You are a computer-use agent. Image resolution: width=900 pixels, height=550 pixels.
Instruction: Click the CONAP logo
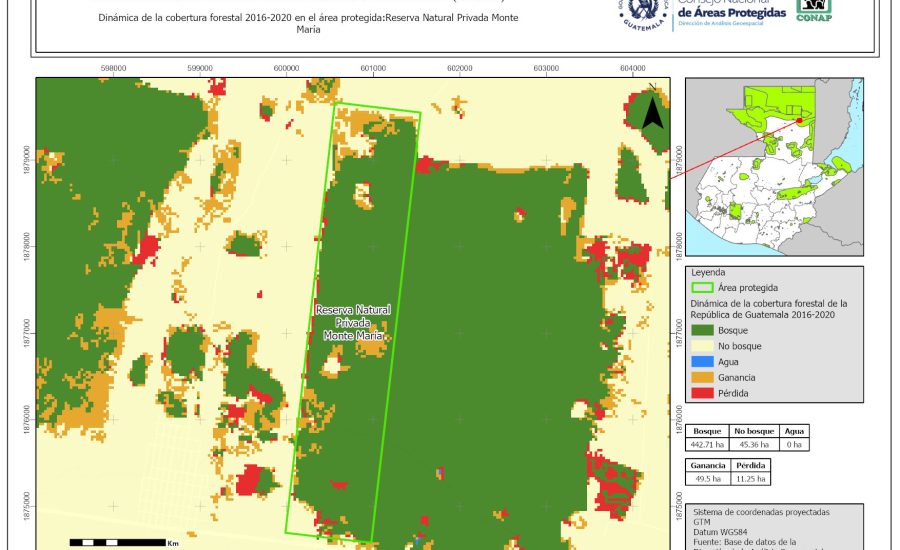pyautogui.click(x=815, y=9)
